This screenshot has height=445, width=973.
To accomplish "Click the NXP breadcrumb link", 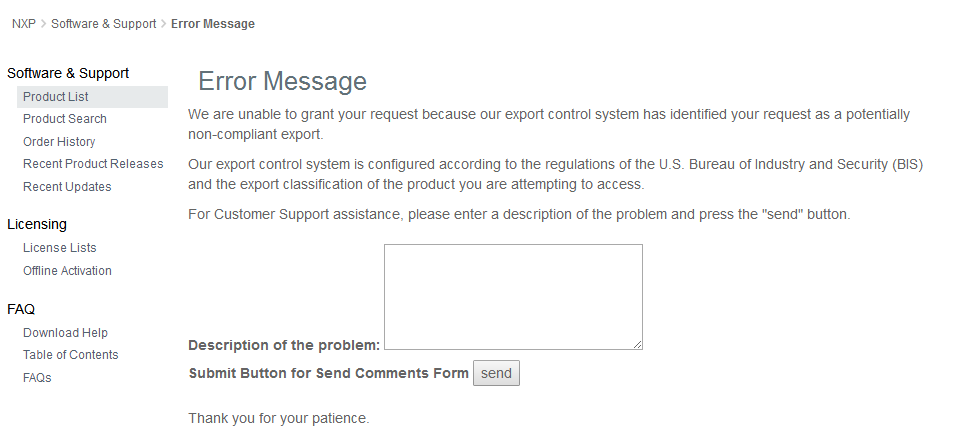I will click(23, 24).
